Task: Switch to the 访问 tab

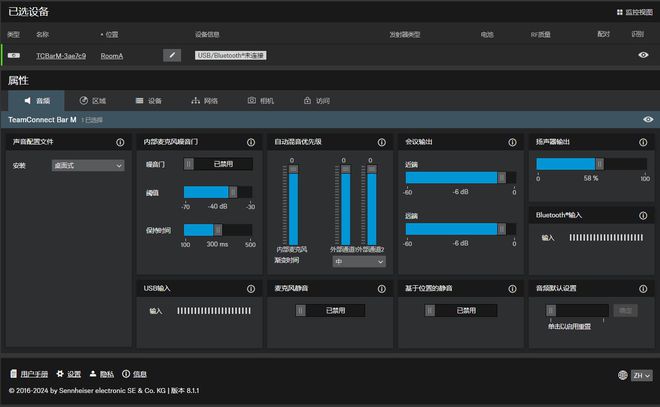Action: click(317, 101)
